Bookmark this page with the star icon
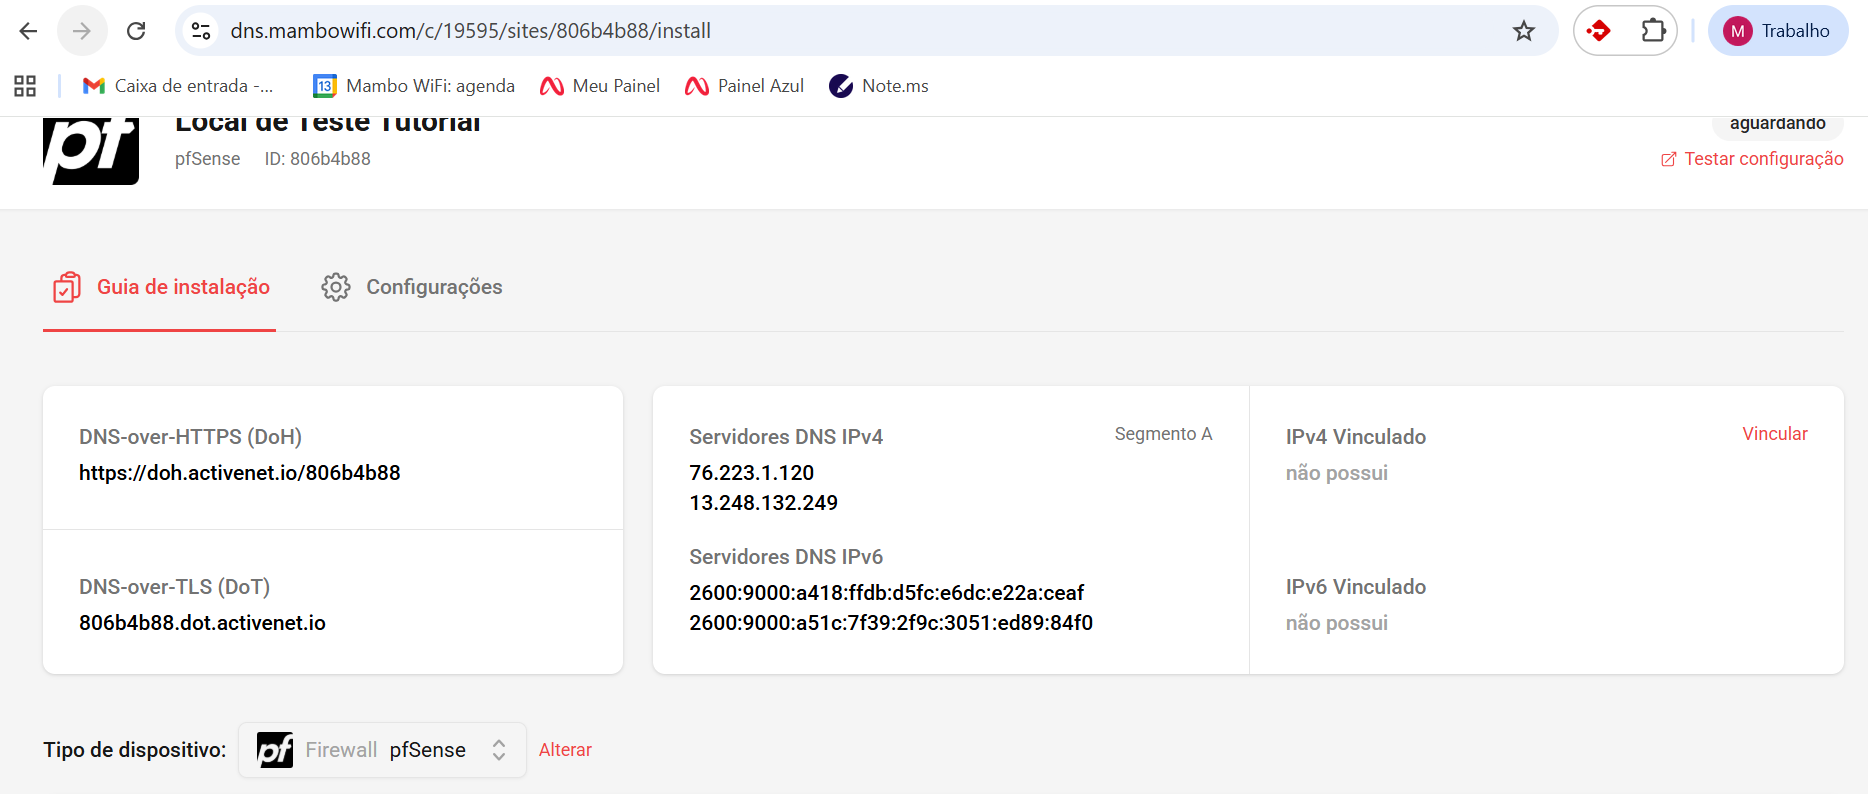Image resolution: width=1868 pixels, height=794 pixels. 1523,31
